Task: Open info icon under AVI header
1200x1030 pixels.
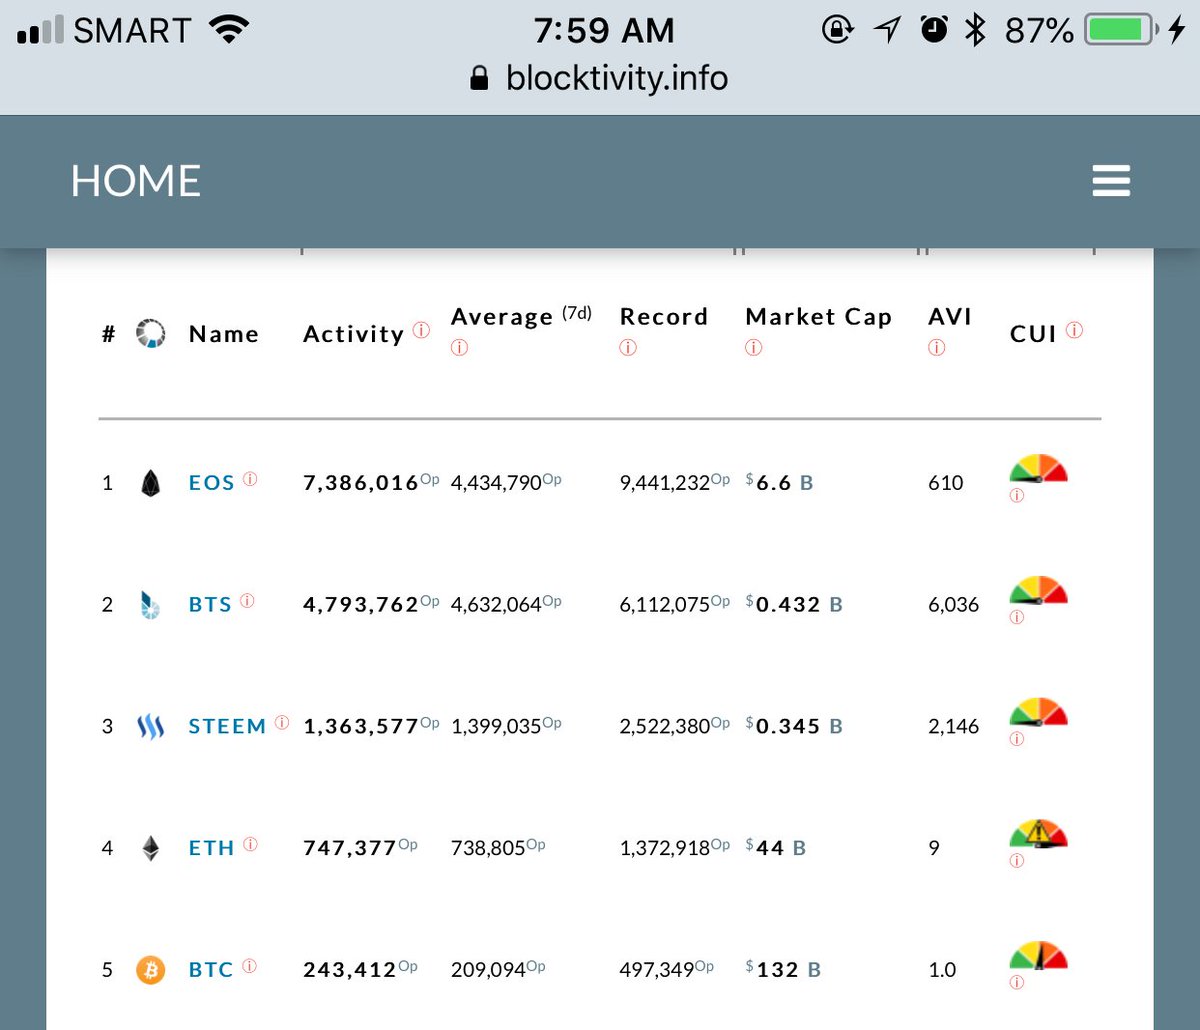Action: tap(937, 348)
